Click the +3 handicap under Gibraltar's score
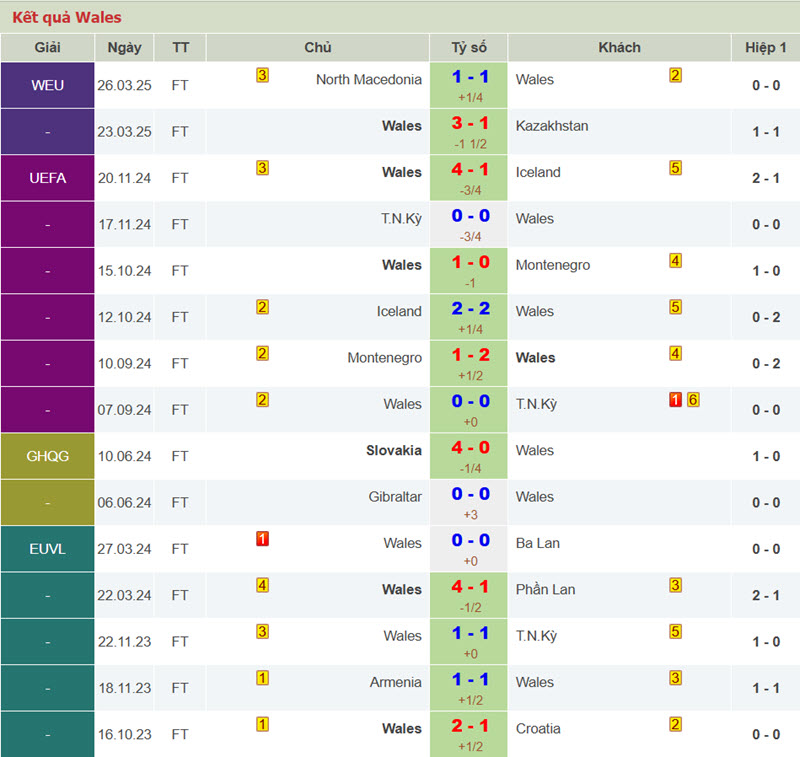Image resolution: width=800 pixels, height=757 pixels. pos(470,515)
